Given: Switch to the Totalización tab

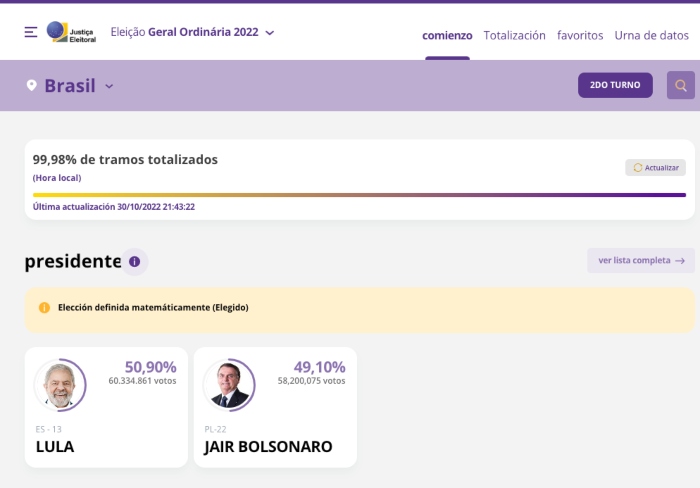Looking at the screenshot, I should (514, 35).
